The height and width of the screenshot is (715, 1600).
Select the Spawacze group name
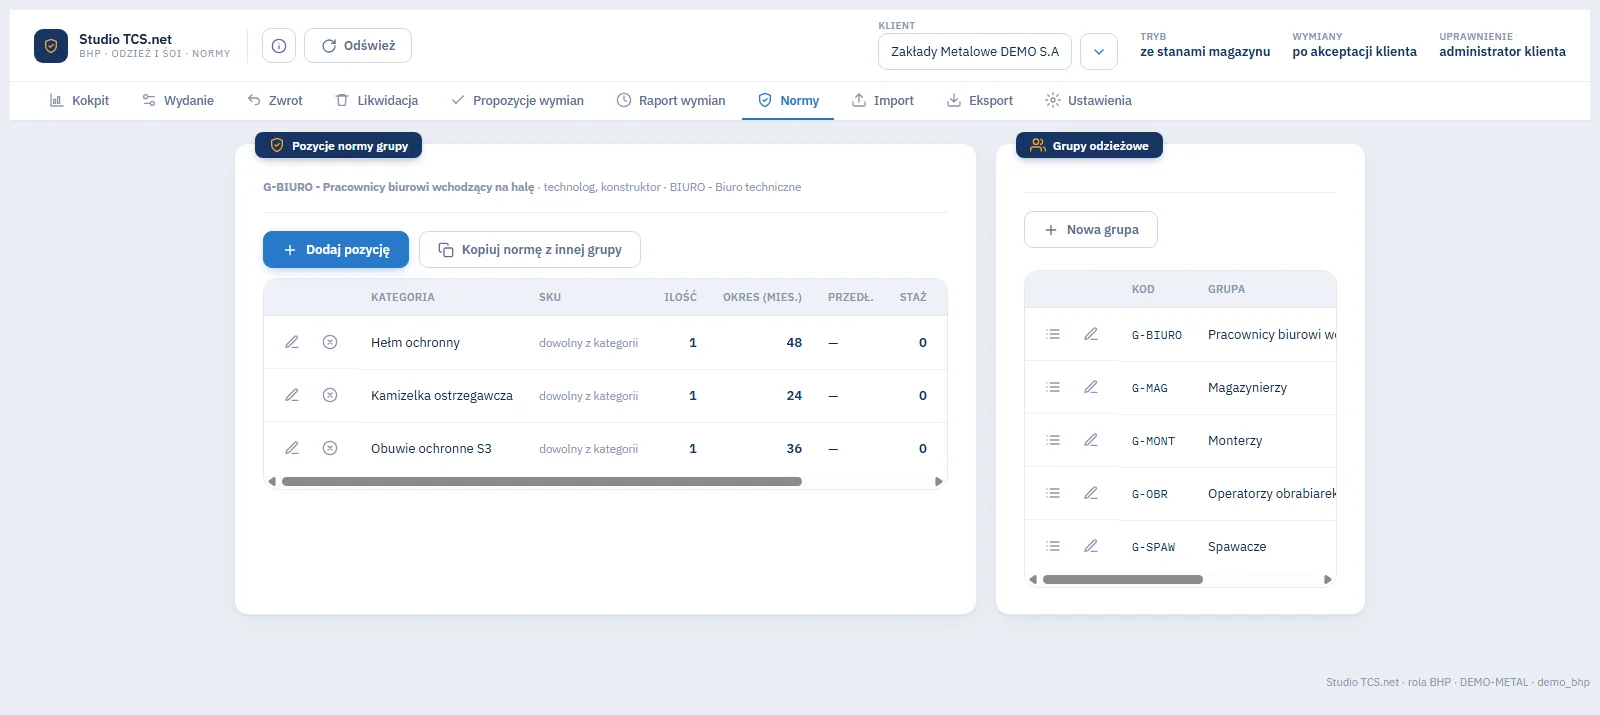coord(1237,547)
